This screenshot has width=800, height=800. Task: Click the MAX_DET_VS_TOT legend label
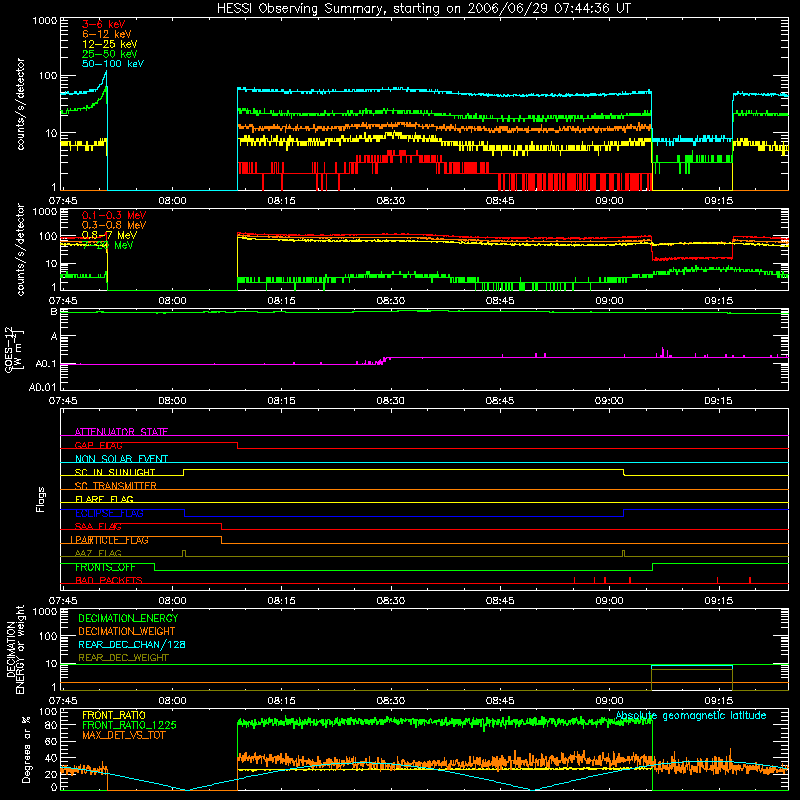tap(123, 735)
